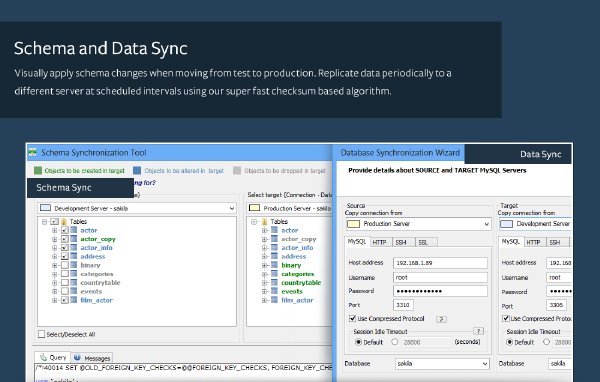600x382 pixels.
Task: Expand the film_actor node in source tree
Action: [x=54, y=300]
